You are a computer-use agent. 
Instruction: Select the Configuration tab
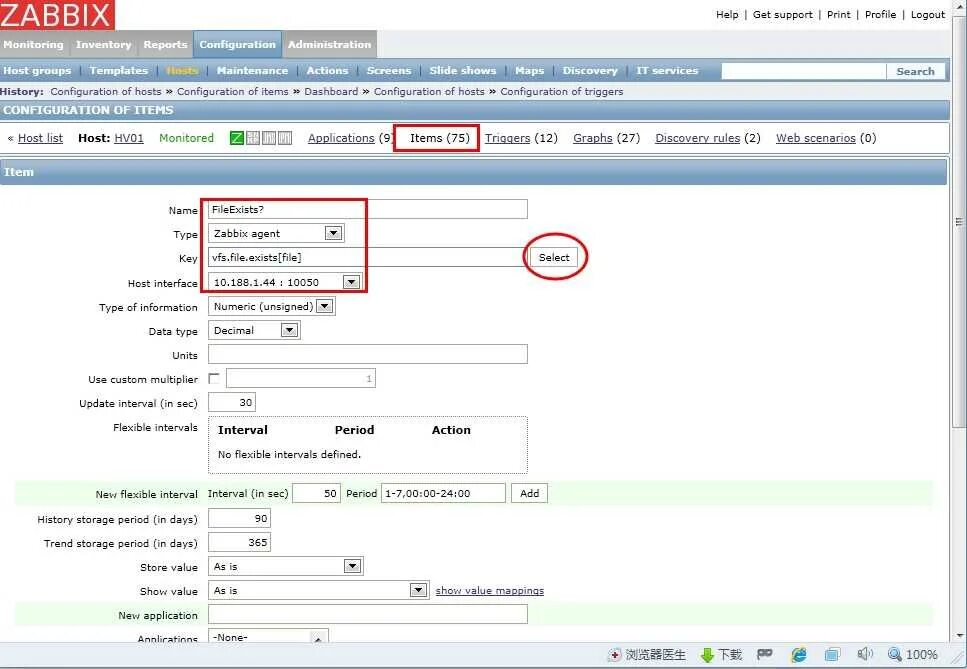click(x=237, y=44)
